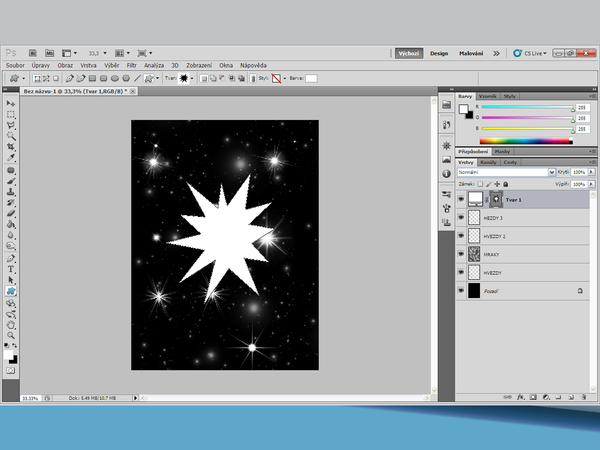
Task: Pick the Custom Shape tool in the toolbox
Action: coord(11,291)
